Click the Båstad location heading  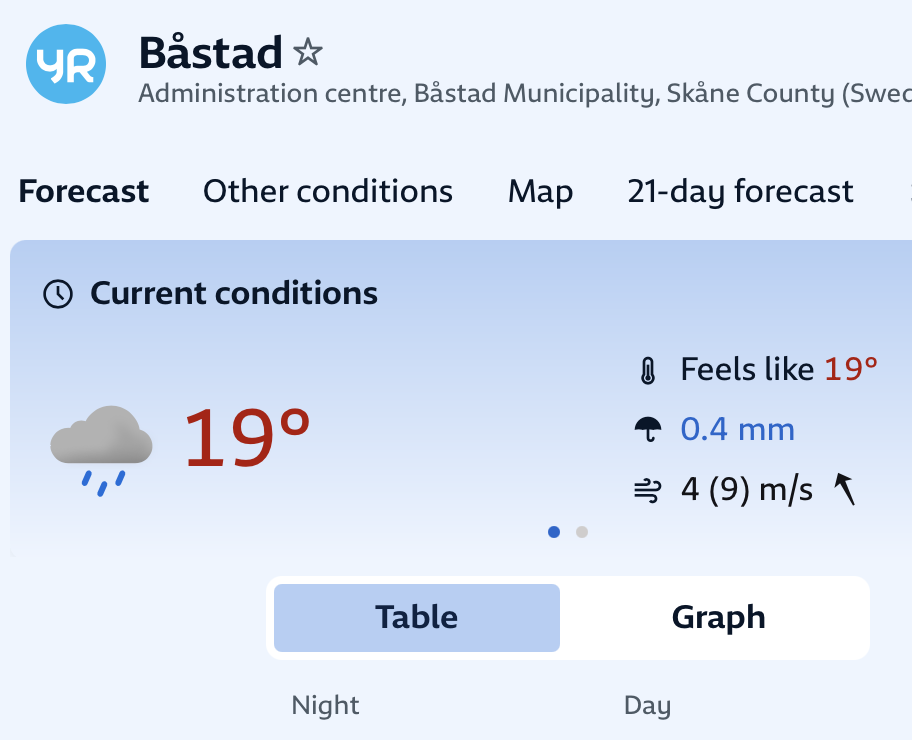coord(210,52)
